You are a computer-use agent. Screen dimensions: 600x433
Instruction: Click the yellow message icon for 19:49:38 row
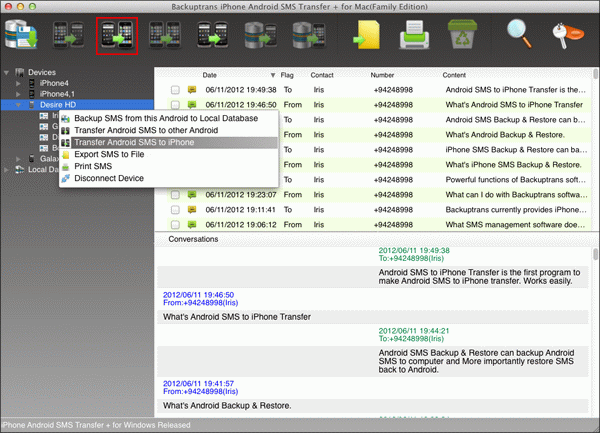(x=192, y=90)
